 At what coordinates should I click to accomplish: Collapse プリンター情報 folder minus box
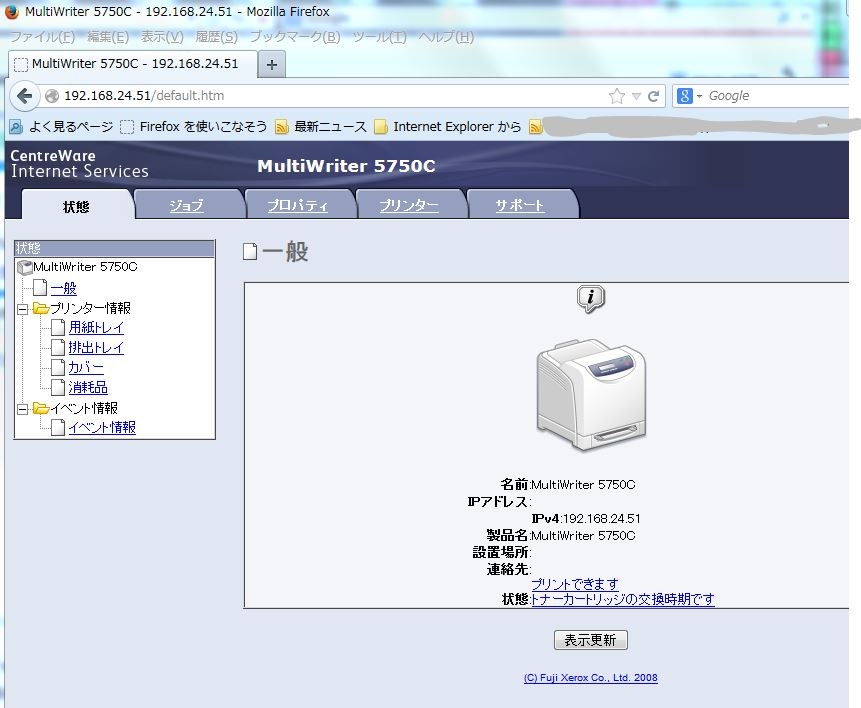23,309
